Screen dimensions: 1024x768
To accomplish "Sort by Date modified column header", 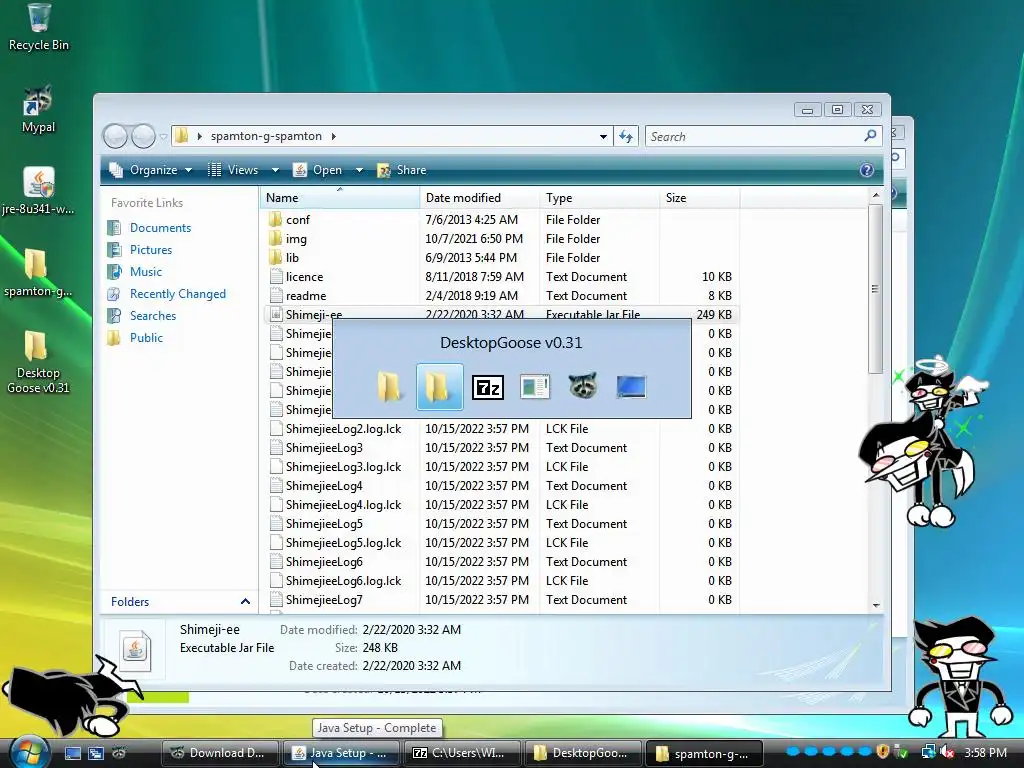I will (479, 197).
